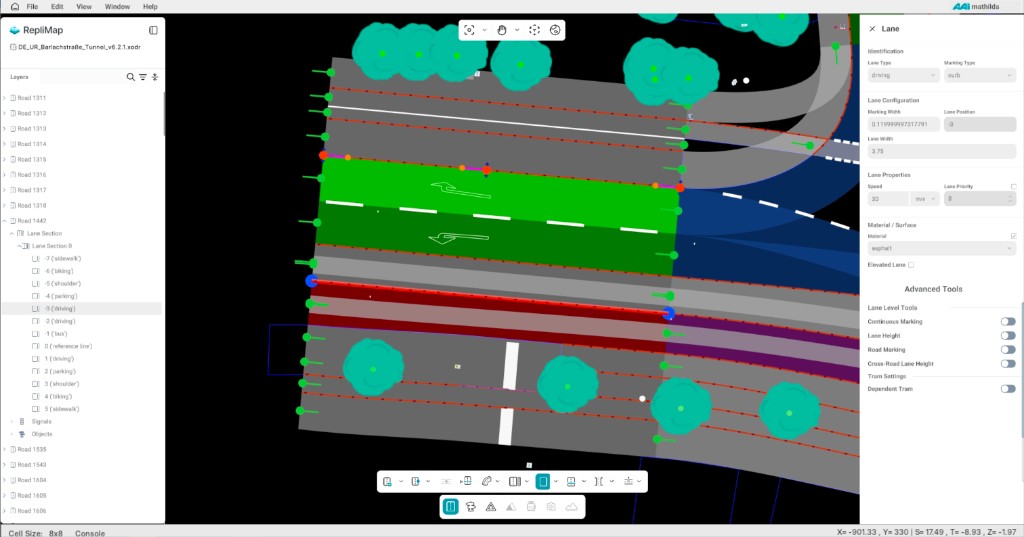This screenshot has width=1024, height=537.
Task: Click the lane marking underline tool icon
Action: (571, 481)
